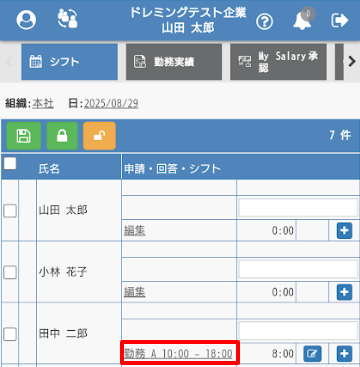
Task: Open the 本社 organization selector
Action: [x=43, y=104]
